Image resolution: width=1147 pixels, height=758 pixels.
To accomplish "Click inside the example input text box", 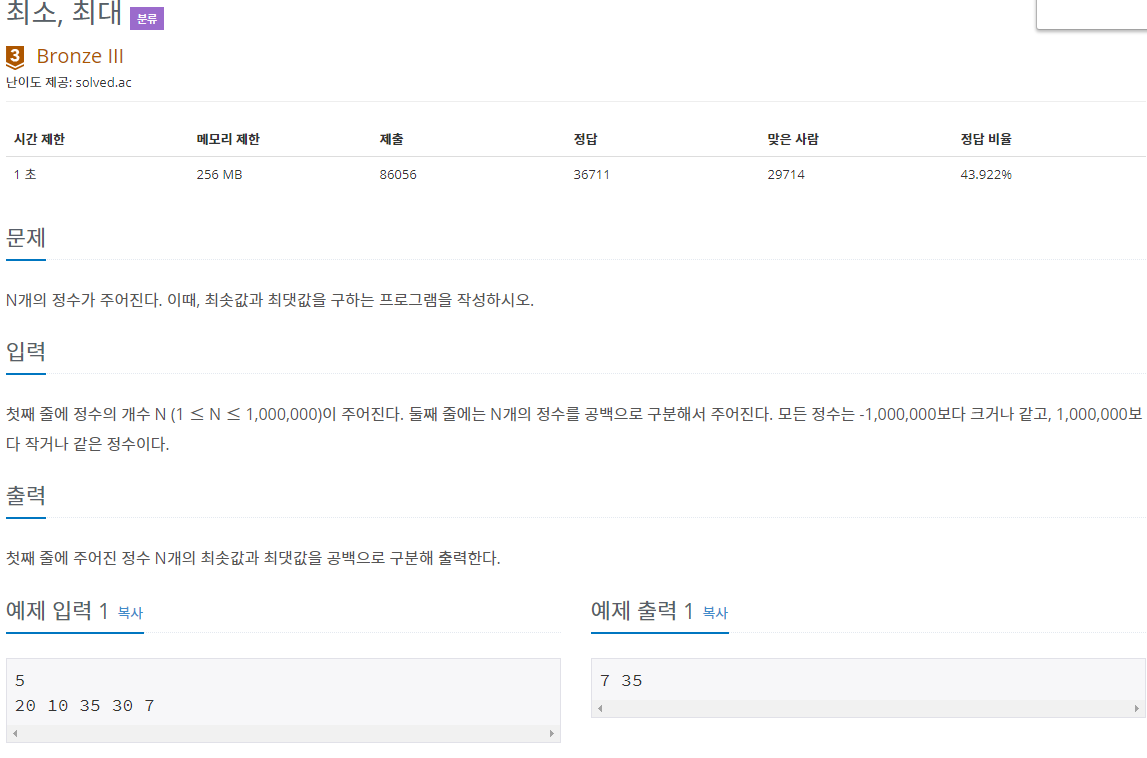I will [x=283, y=693].
